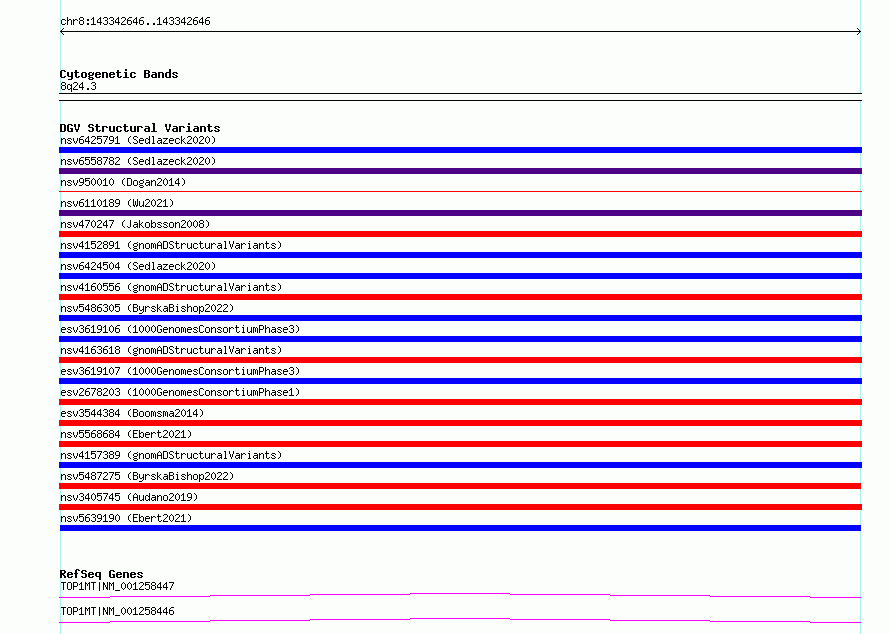Image resolution: width=890 pixels, height=634 pixels.
Task: Open transcript TOP1MT|NM_001258447 label
Action: click(117, 586)
